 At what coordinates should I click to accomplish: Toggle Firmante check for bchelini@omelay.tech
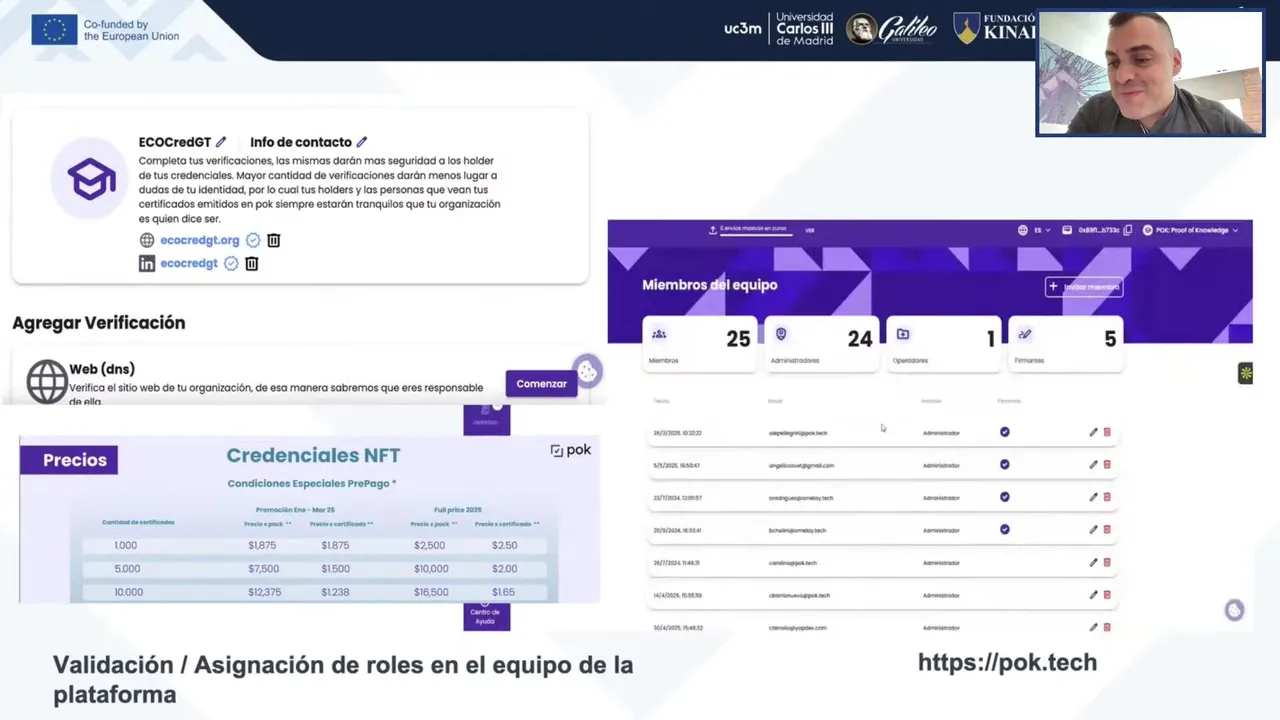pos(1005,529)
